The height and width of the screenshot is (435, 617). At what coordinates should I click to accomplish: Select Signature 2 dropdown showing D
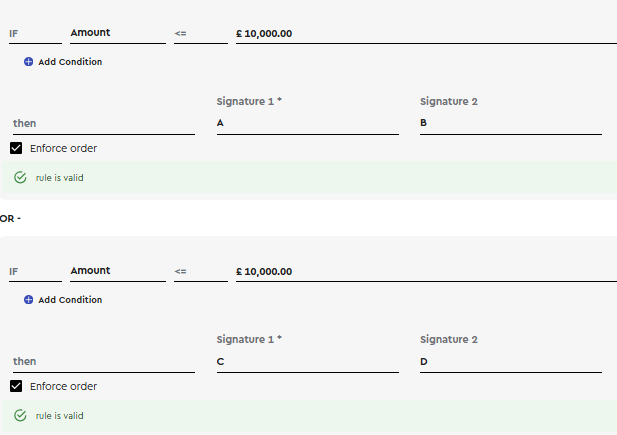coord(511,362)
